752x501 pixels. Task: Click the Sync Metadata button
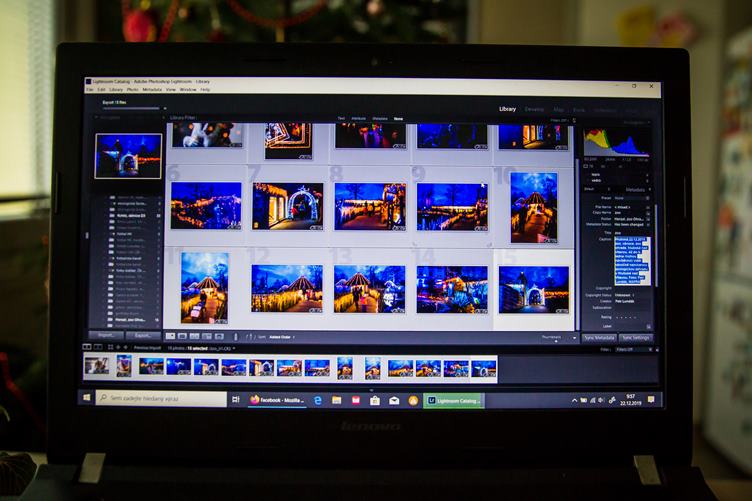[599, 338]
